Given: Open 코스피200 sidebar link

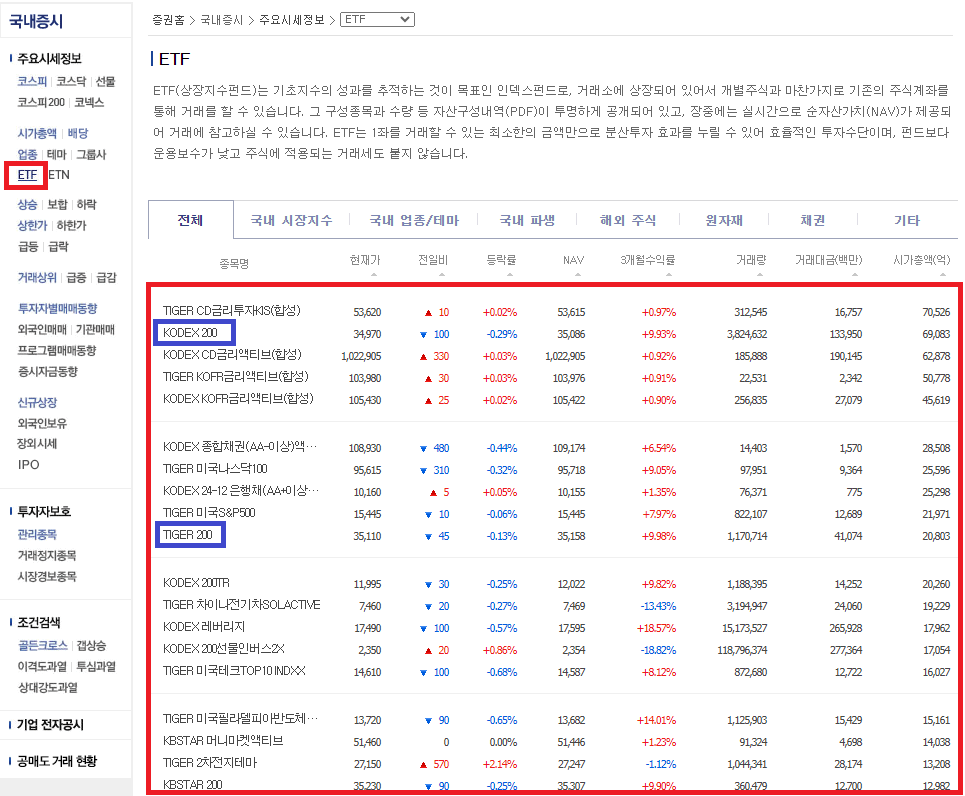Looking at the screenshot, I should pos(41,102).
